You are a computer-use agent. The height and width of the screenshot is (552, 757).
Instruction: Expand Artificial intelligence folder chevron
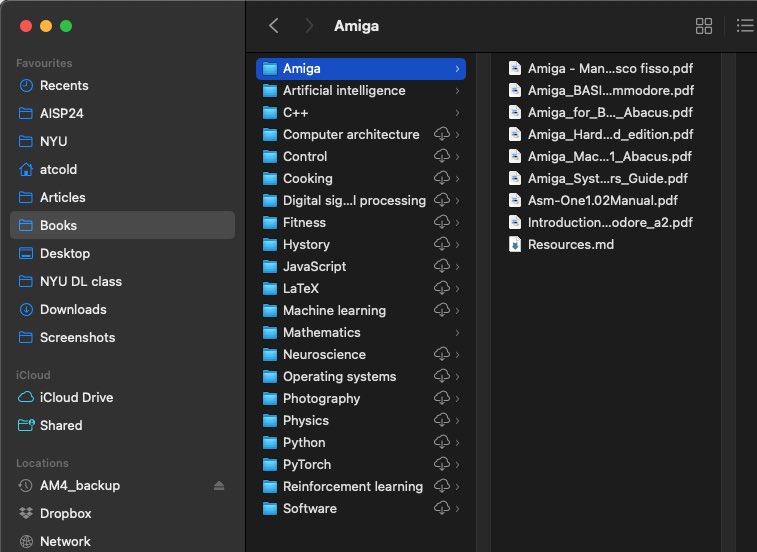click(x=457, y=91)
